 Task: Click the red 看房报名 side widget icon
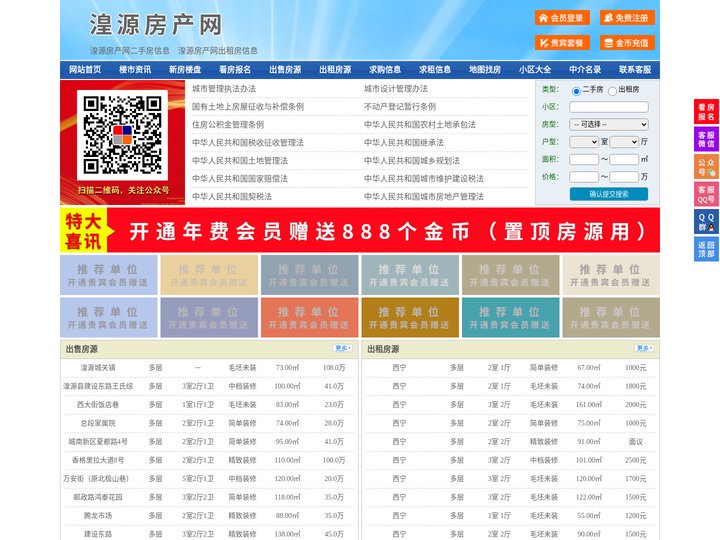tap(706, 112)
